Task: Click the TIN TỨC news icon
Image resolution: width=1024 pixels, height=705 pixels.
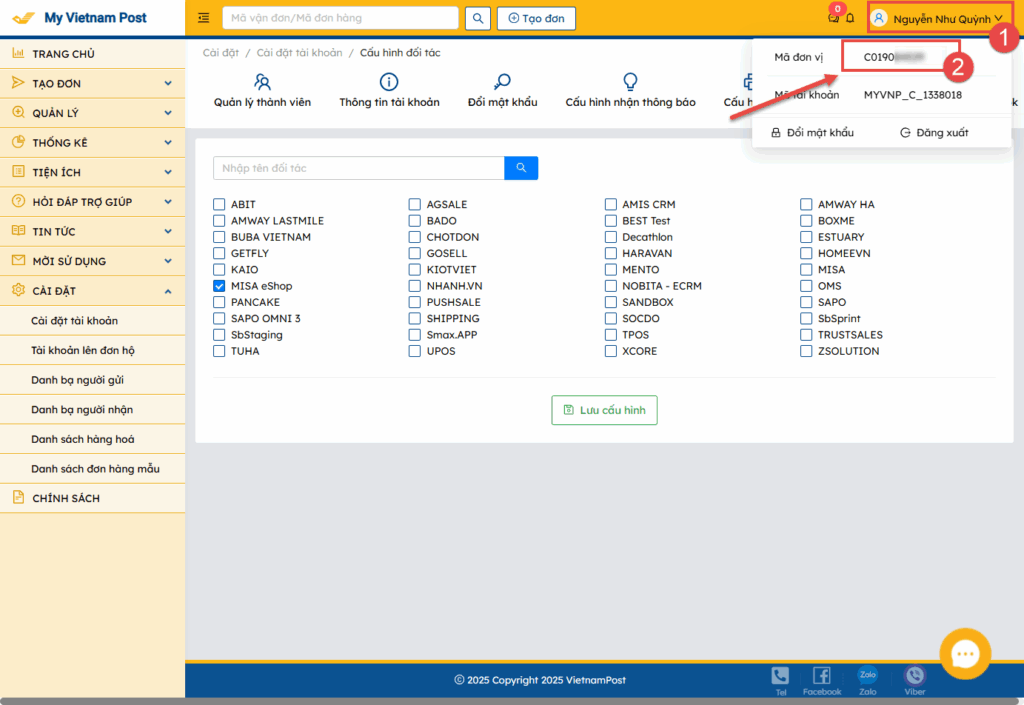Action: click(18, 230)
